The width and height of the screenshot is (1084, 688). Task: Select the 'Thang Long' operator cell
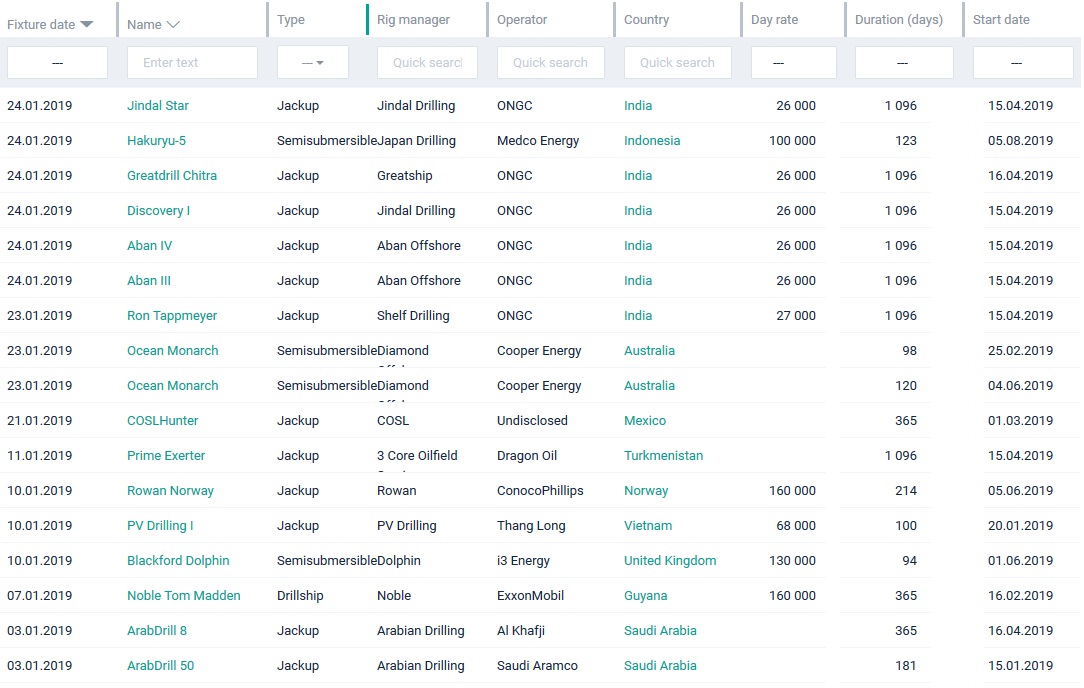[531, 526]
